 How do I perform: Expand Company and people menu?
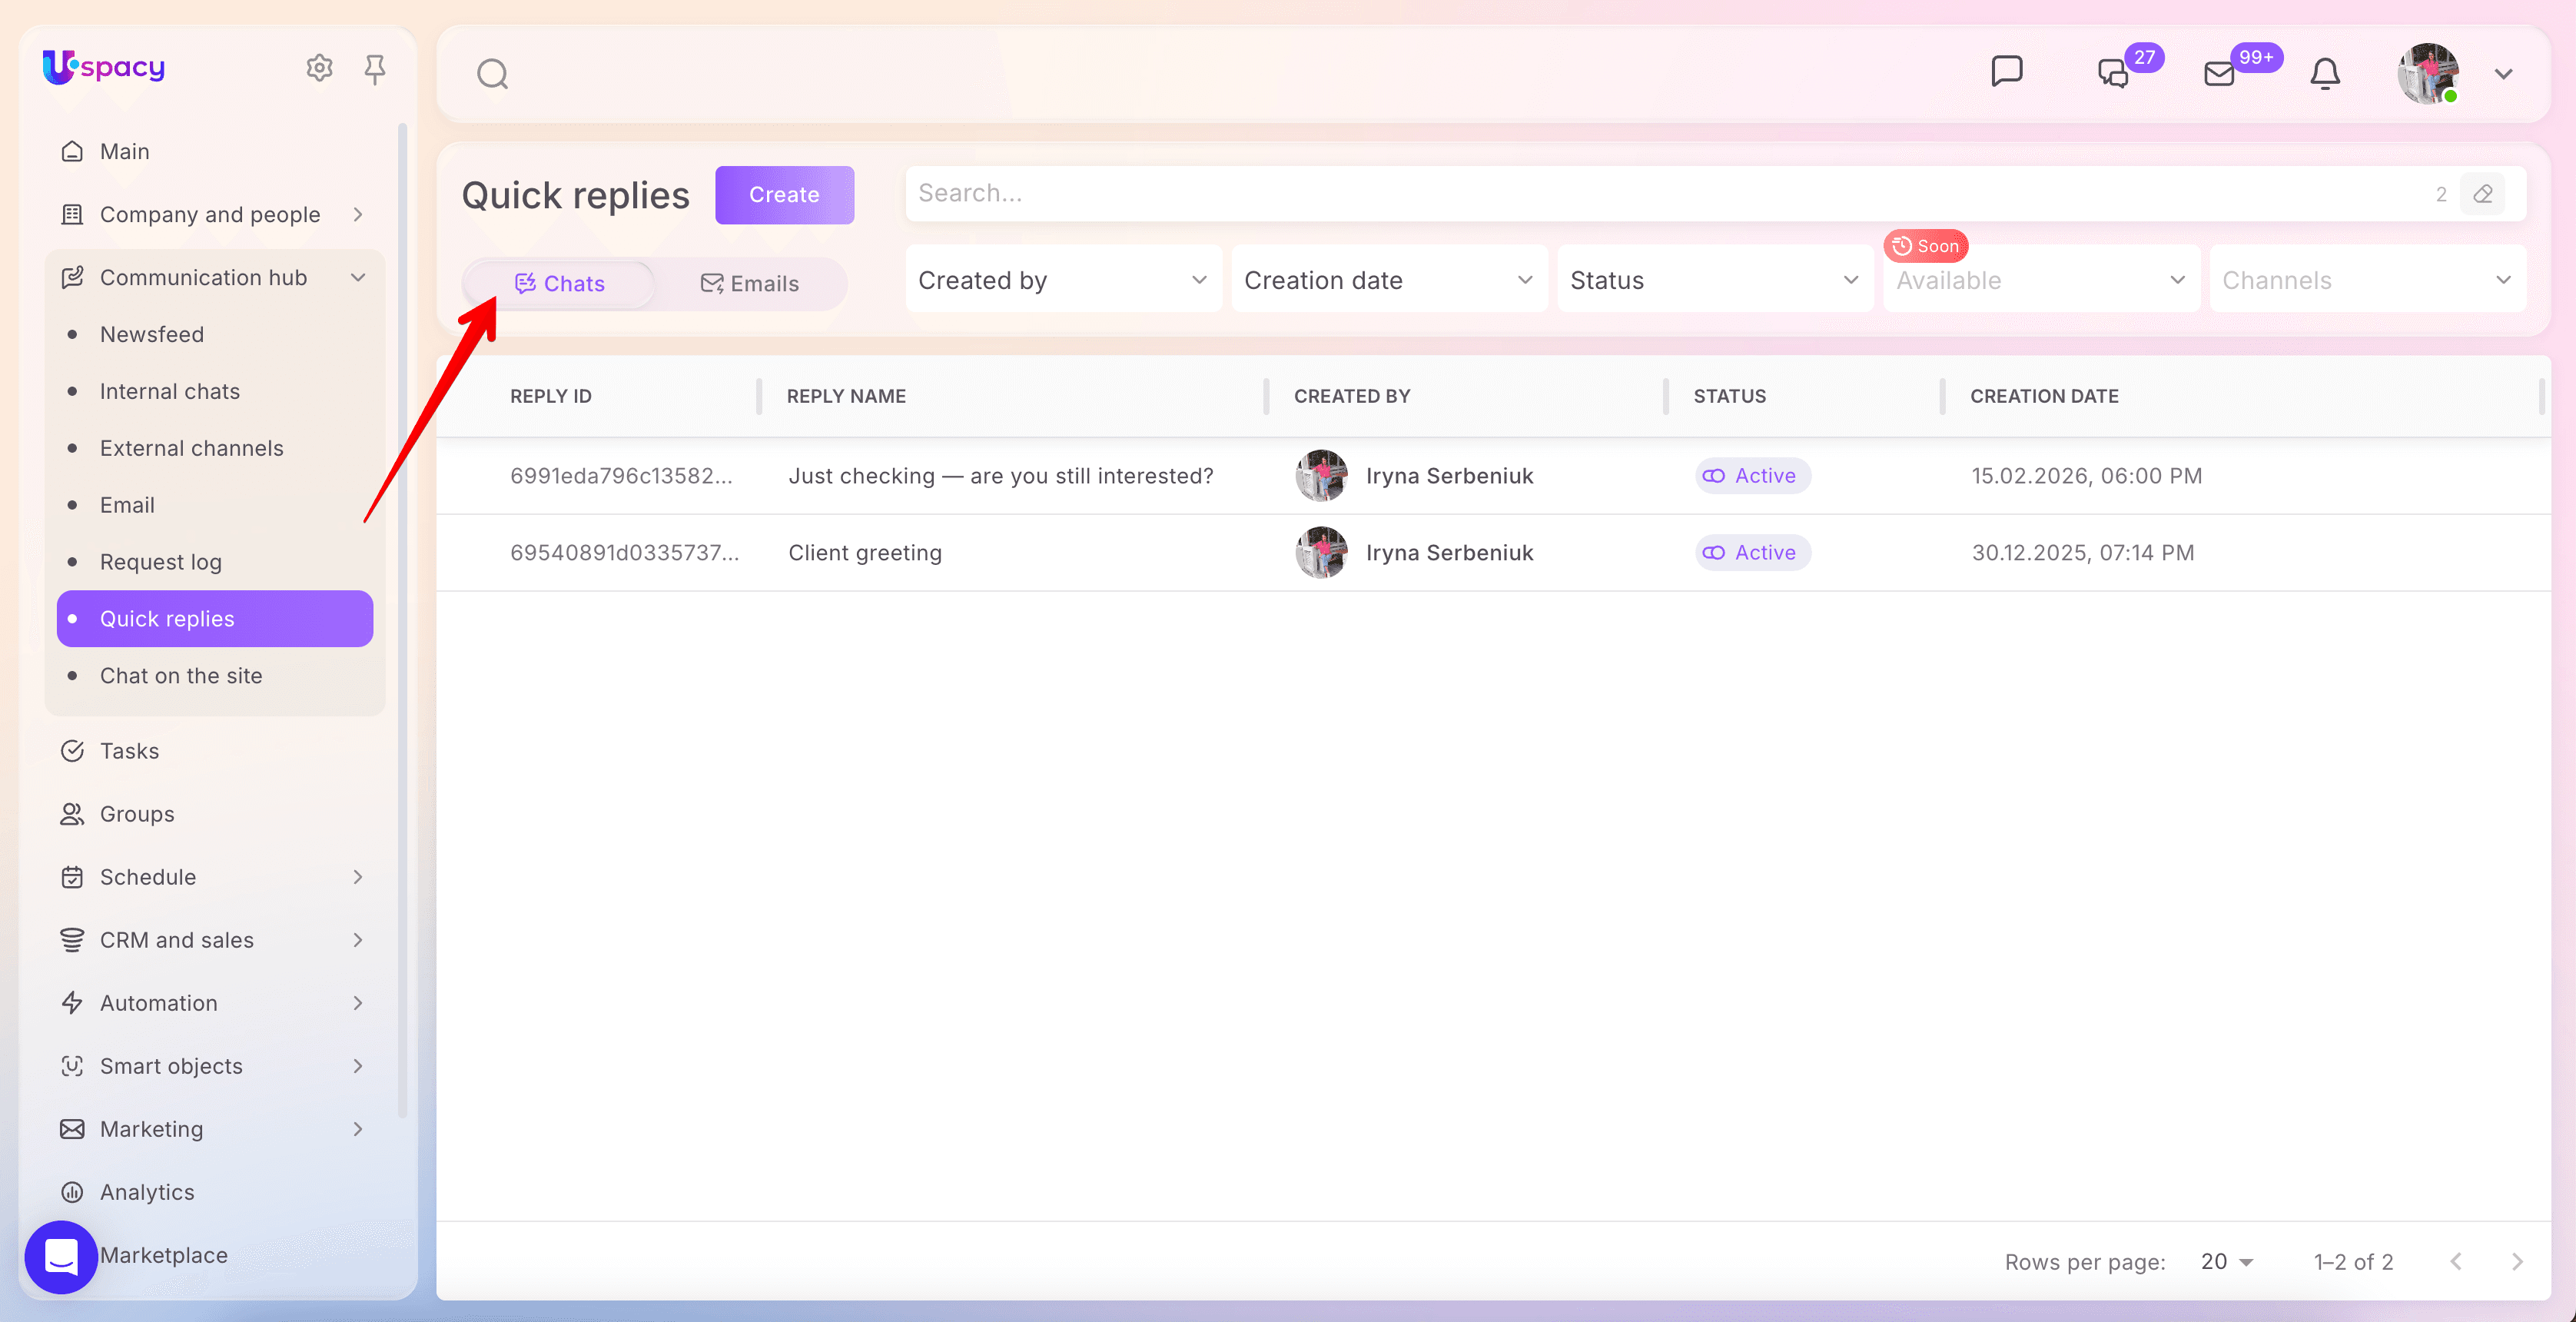358,215
